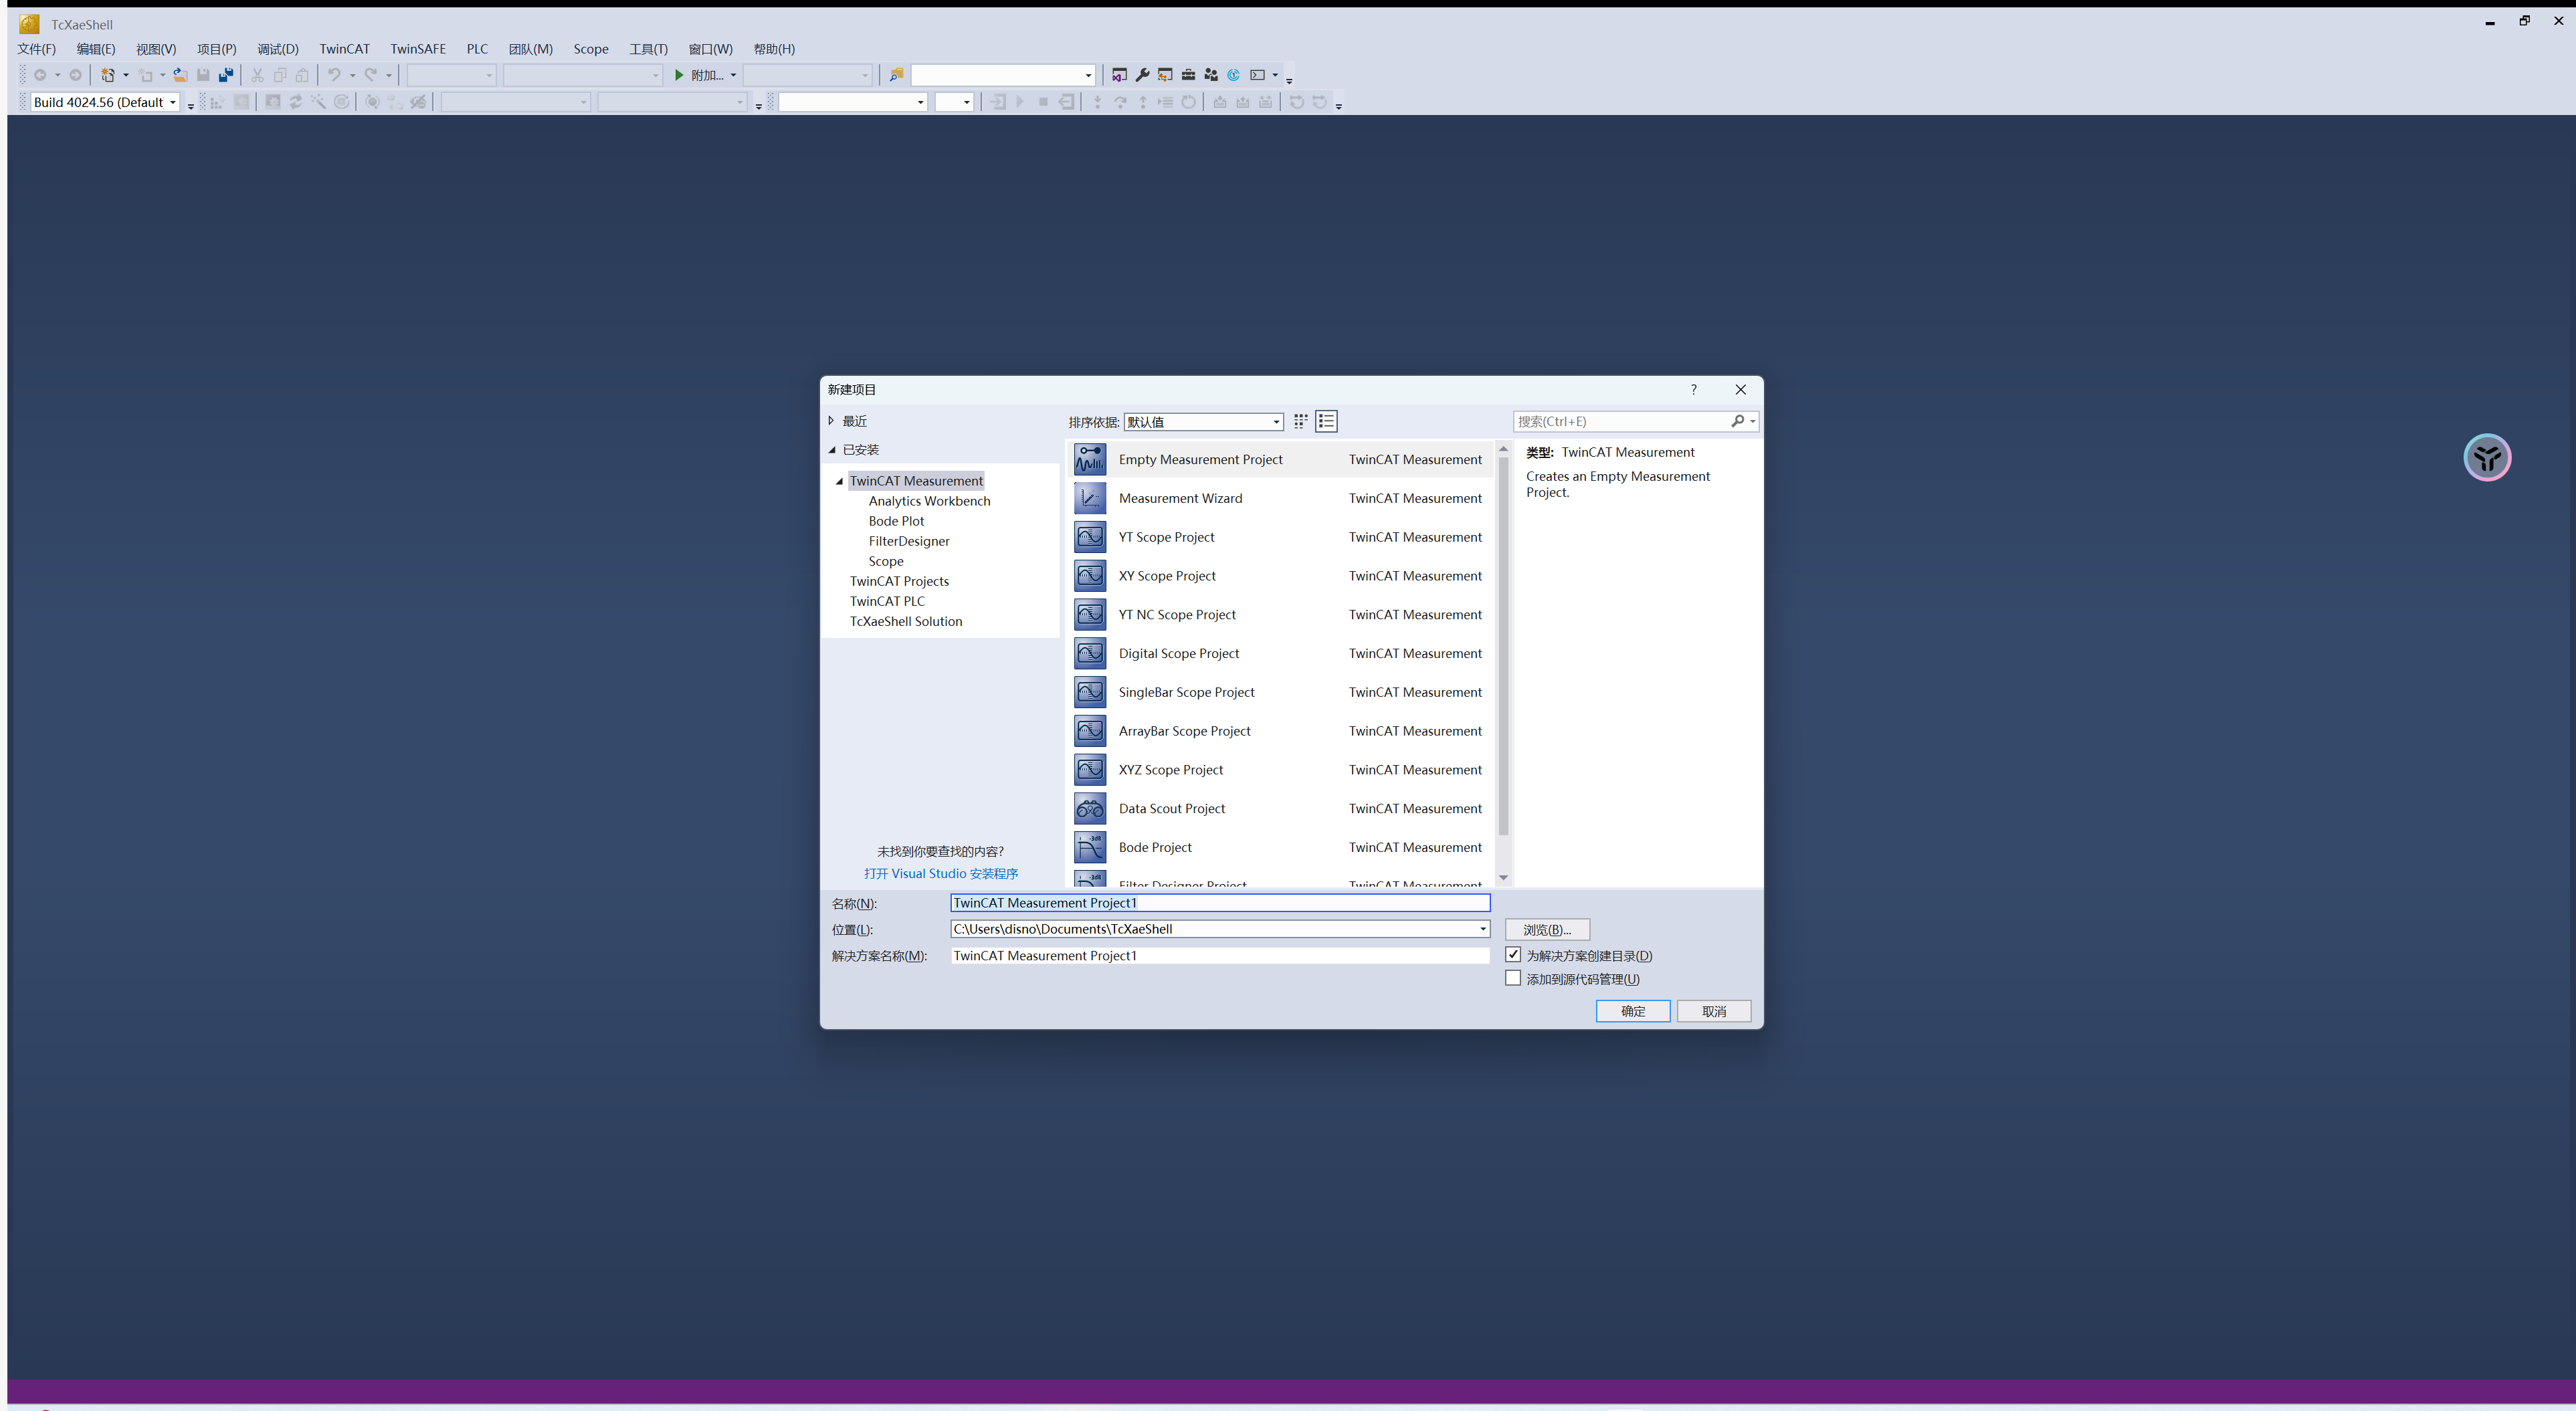2576x1411 pixels.
Task: Open the Properties wrench icon
Action: pyautogui.click(x=1142, y=75)
